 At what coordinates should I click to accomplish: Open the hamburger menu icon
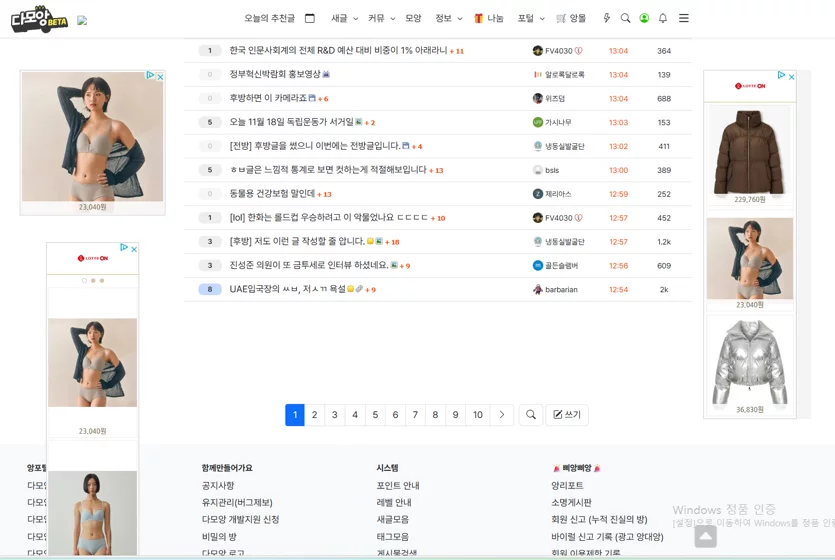[684, 18]
